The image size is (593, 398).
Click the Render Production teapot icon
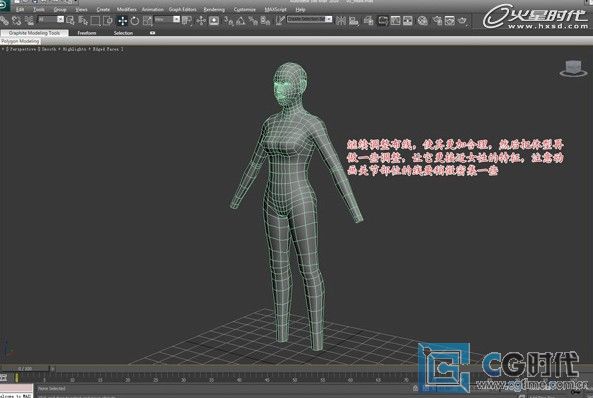click(462, 20)
